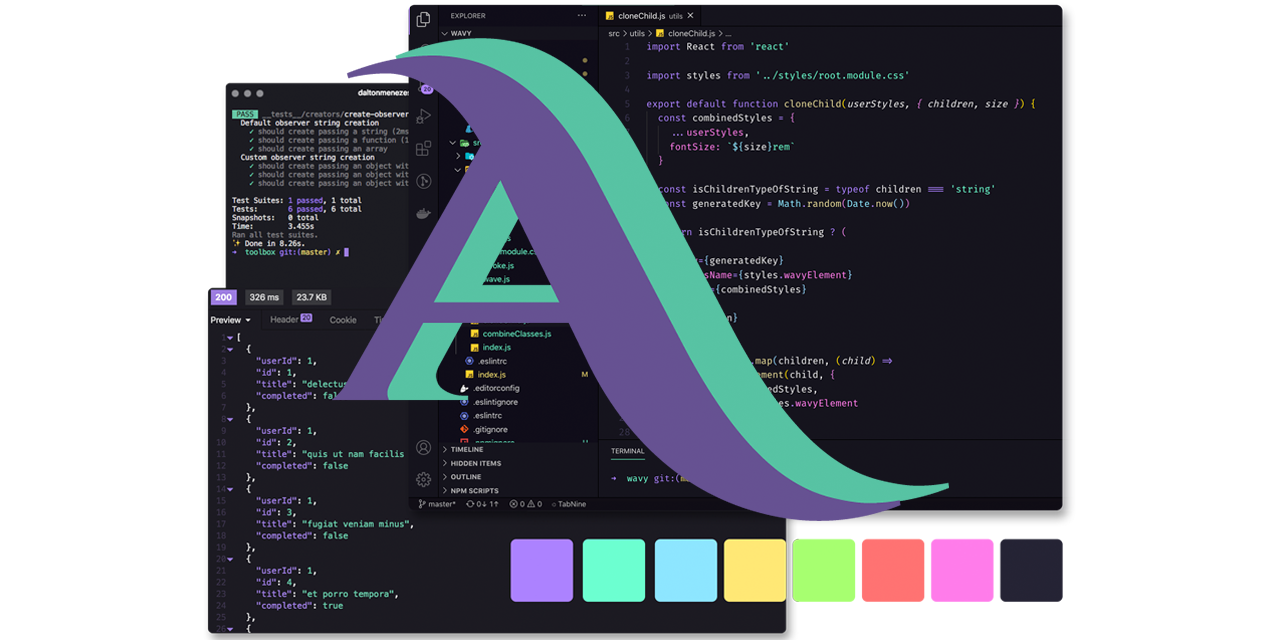Viewport: 1280px width, 640px height.
Task: Open the Preview dropdown in response panel
Action: tap(231, 320)
